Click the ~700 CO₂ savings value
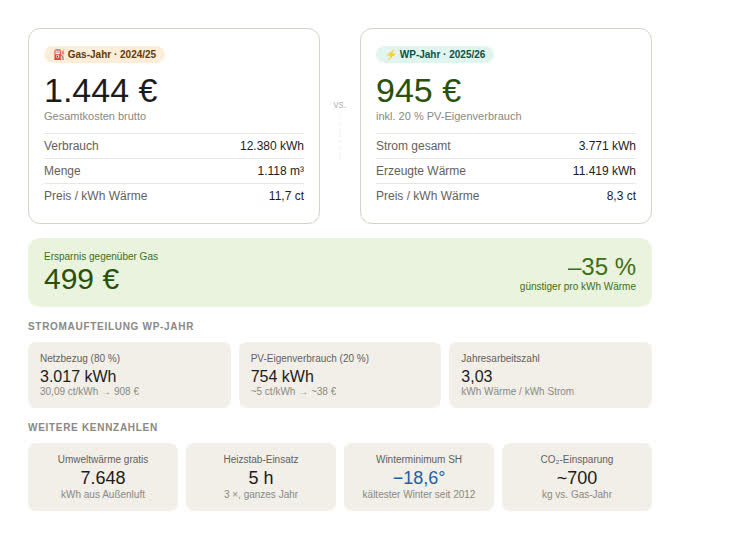The image size is (736, 539). pyautogui.click(x=576, y=478)
